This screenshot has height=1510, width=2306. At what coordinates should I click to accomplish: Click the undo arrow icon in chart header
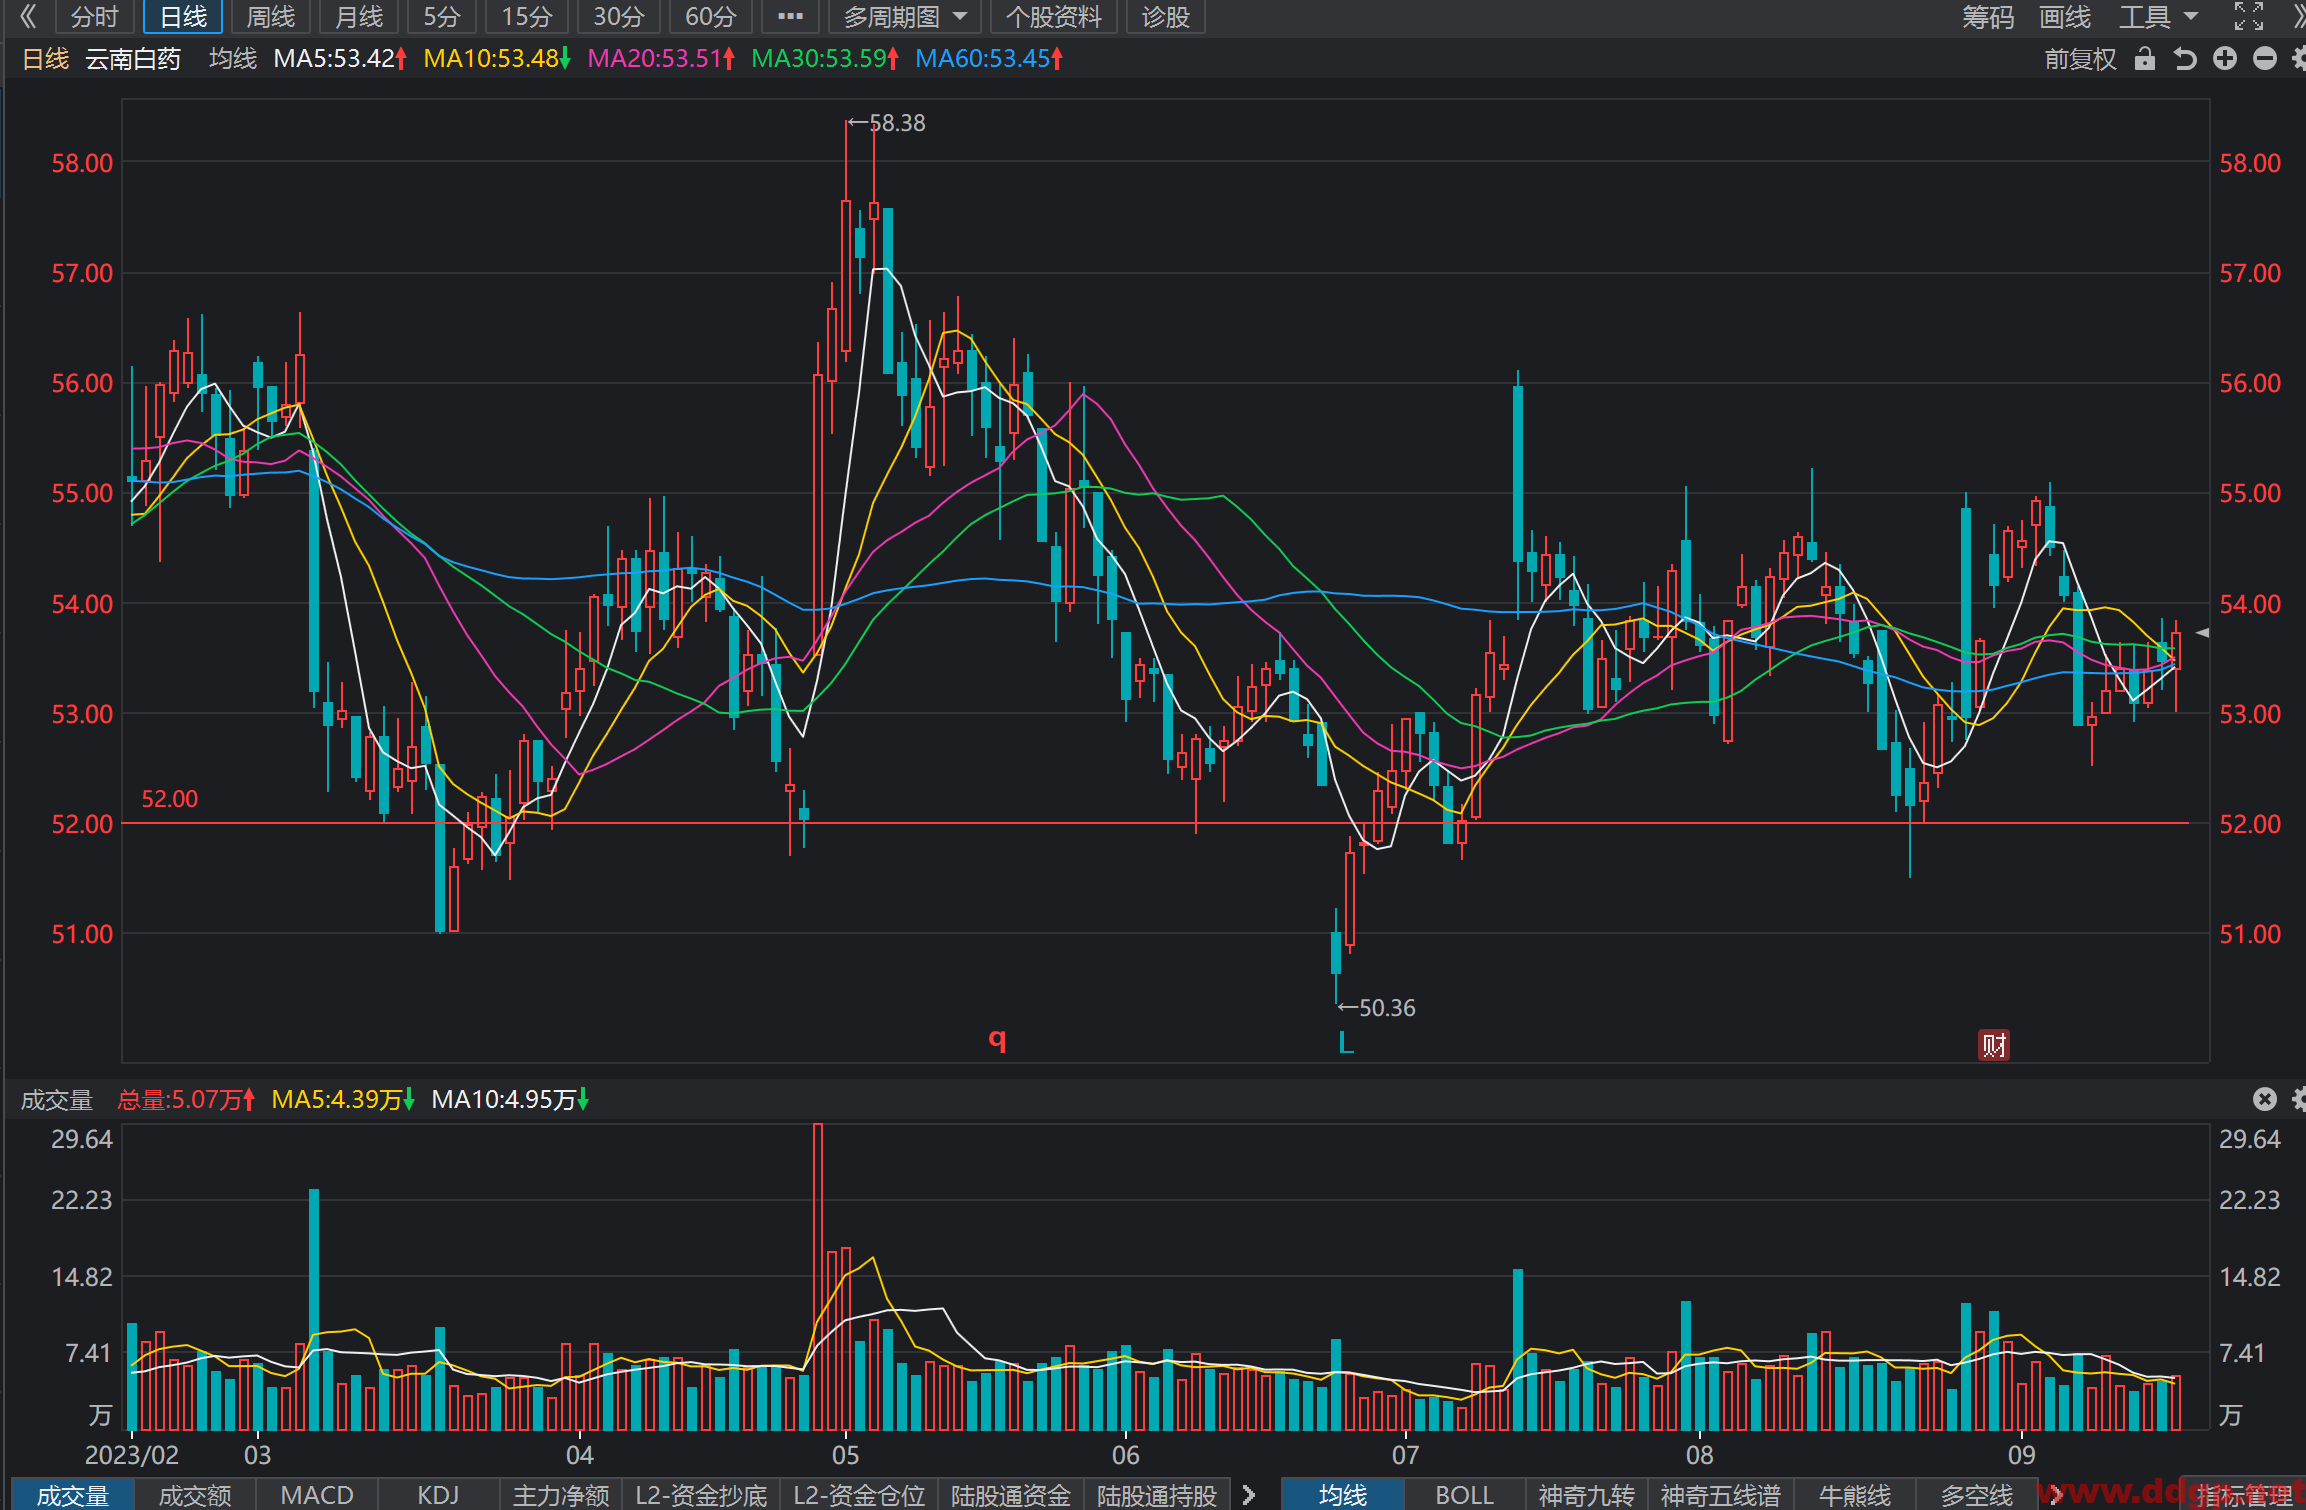pos(2185,59)
